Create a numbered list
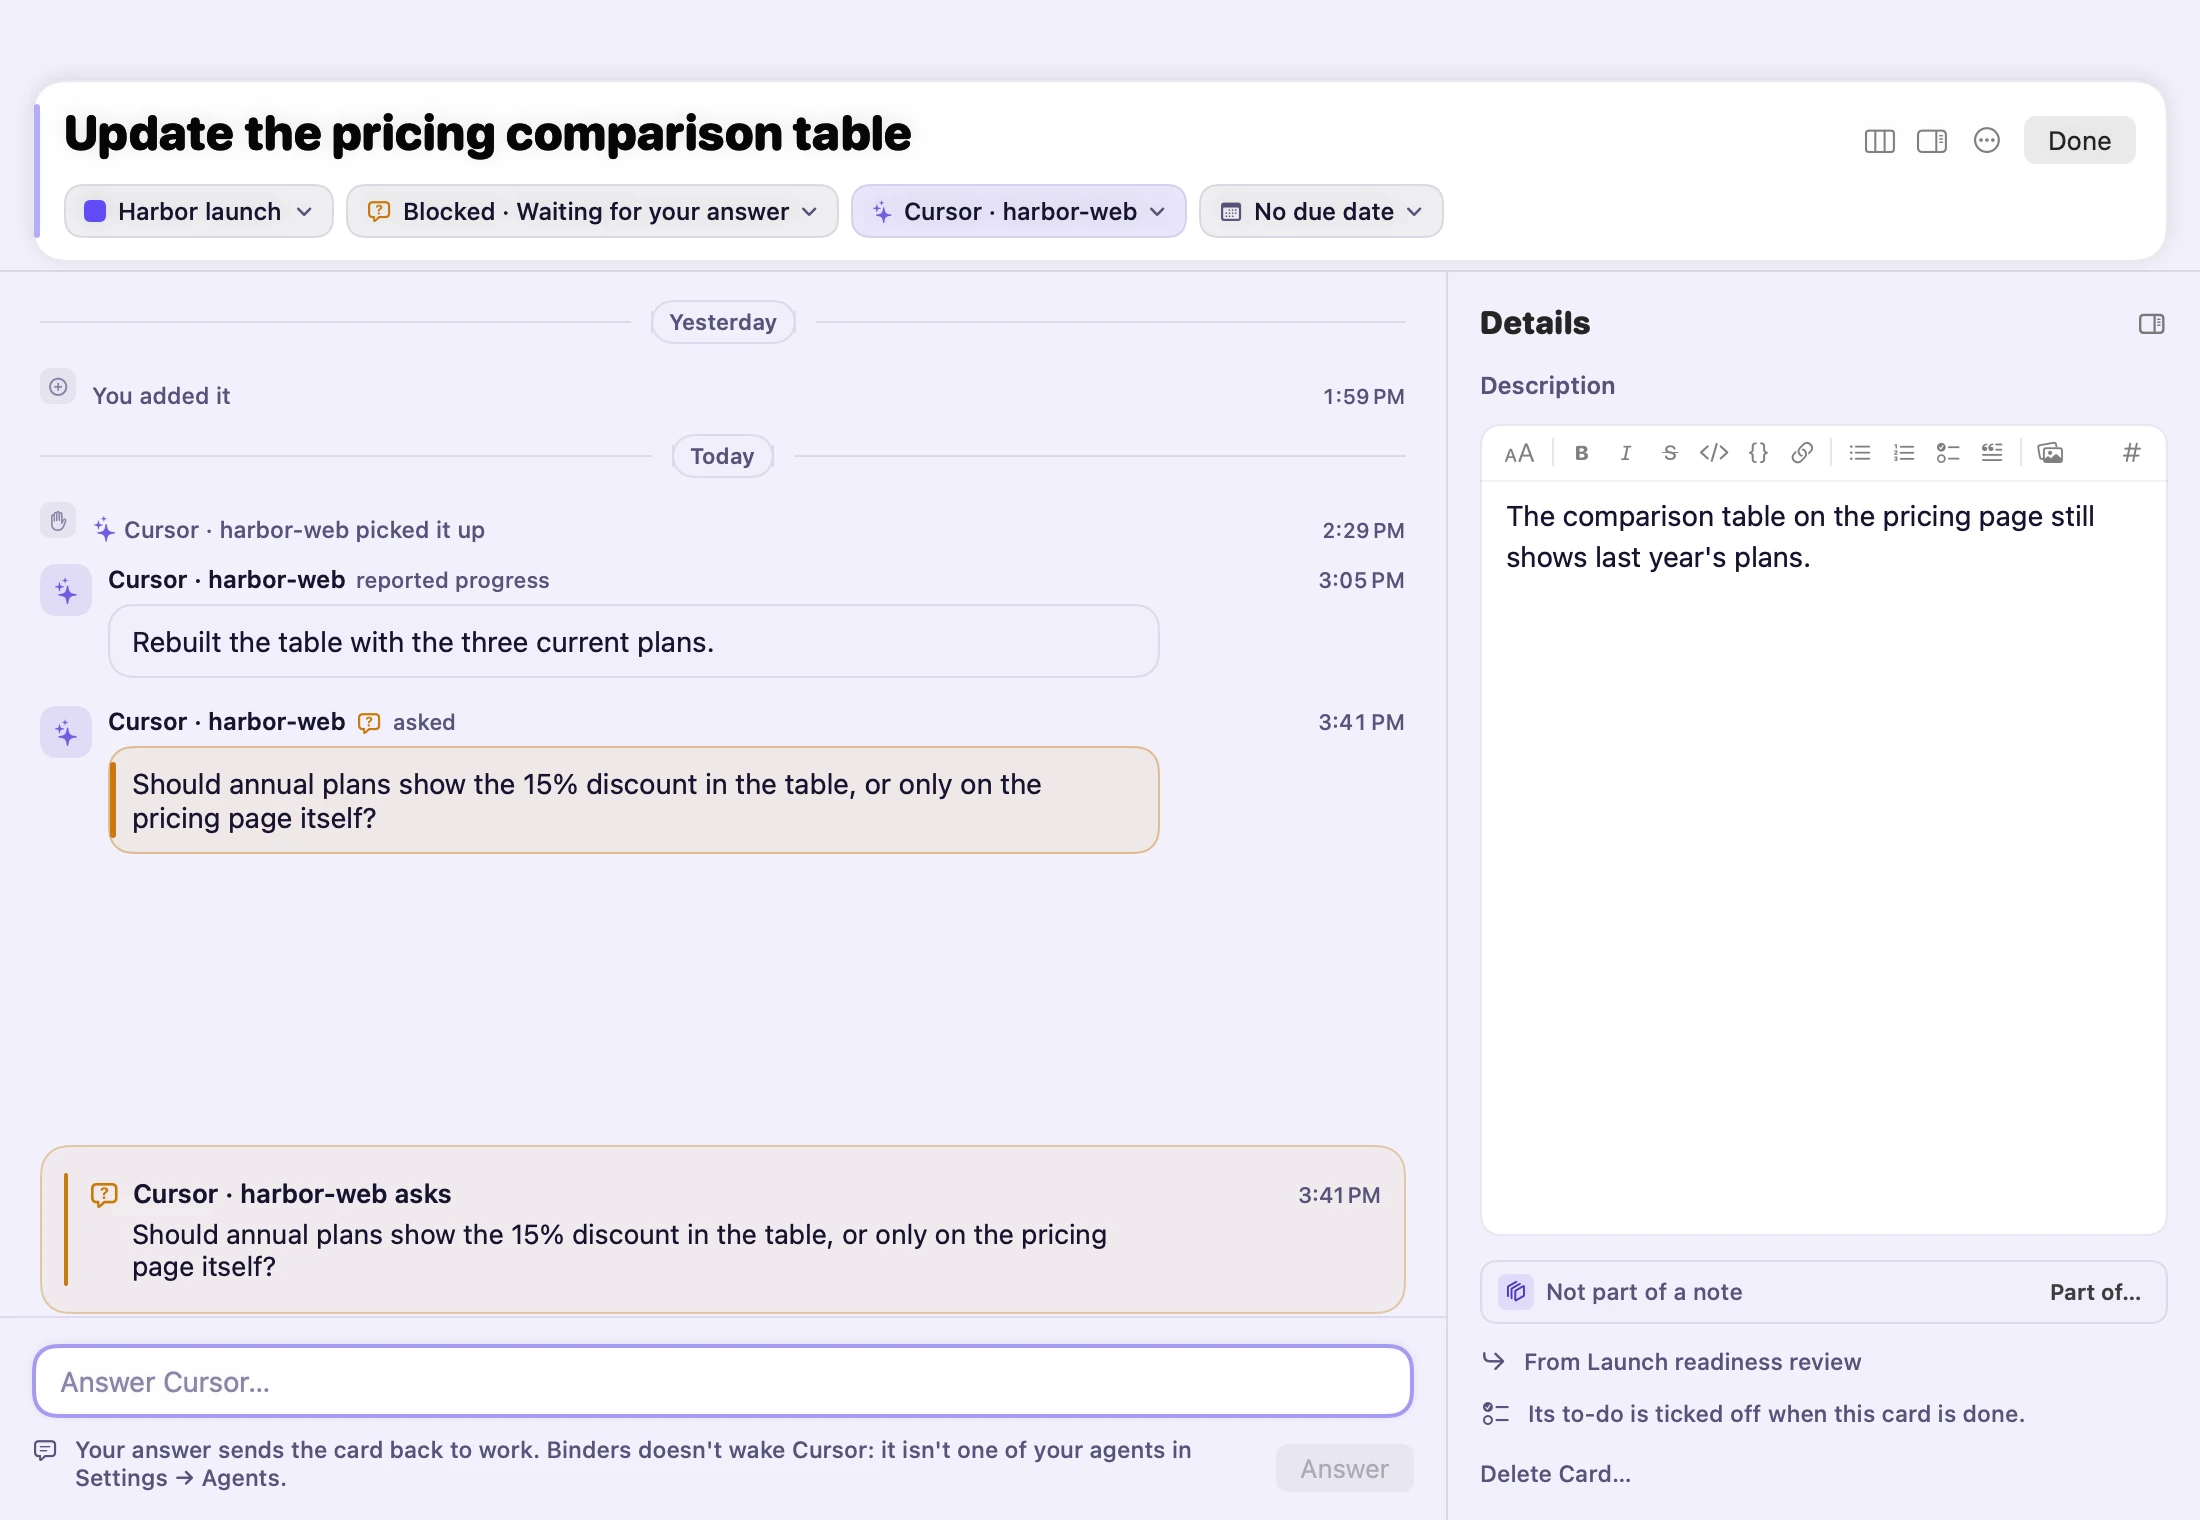The height and width of the screenshot is (1520, 2200). point(1903,453)
